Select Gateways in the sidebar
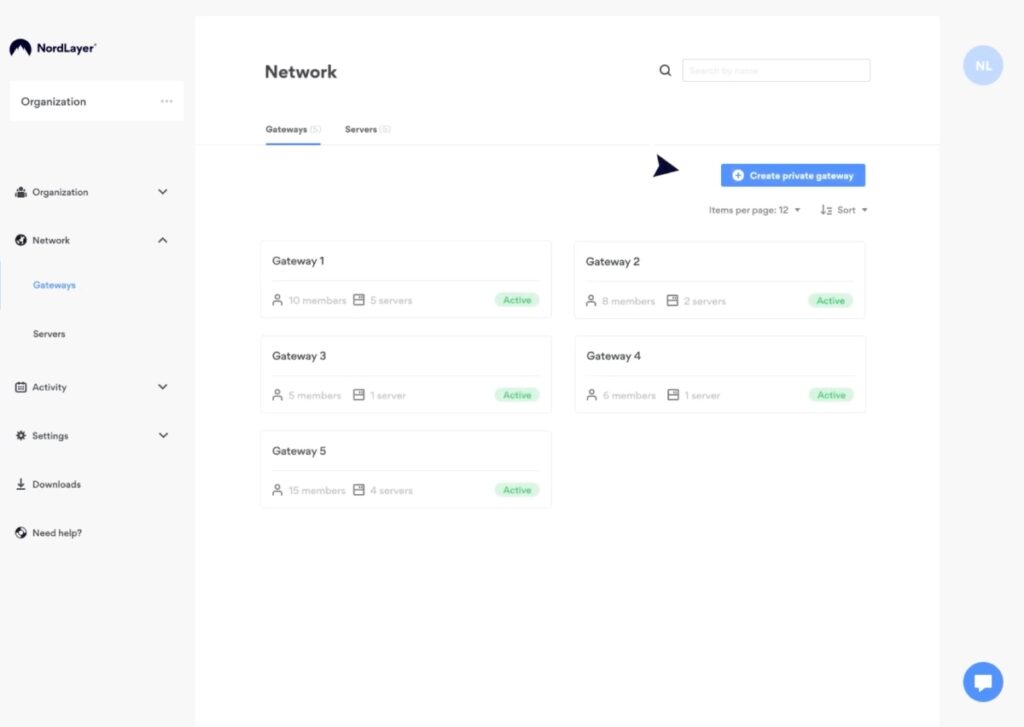Screen dimensions: 1024x727 pos(54,285)
